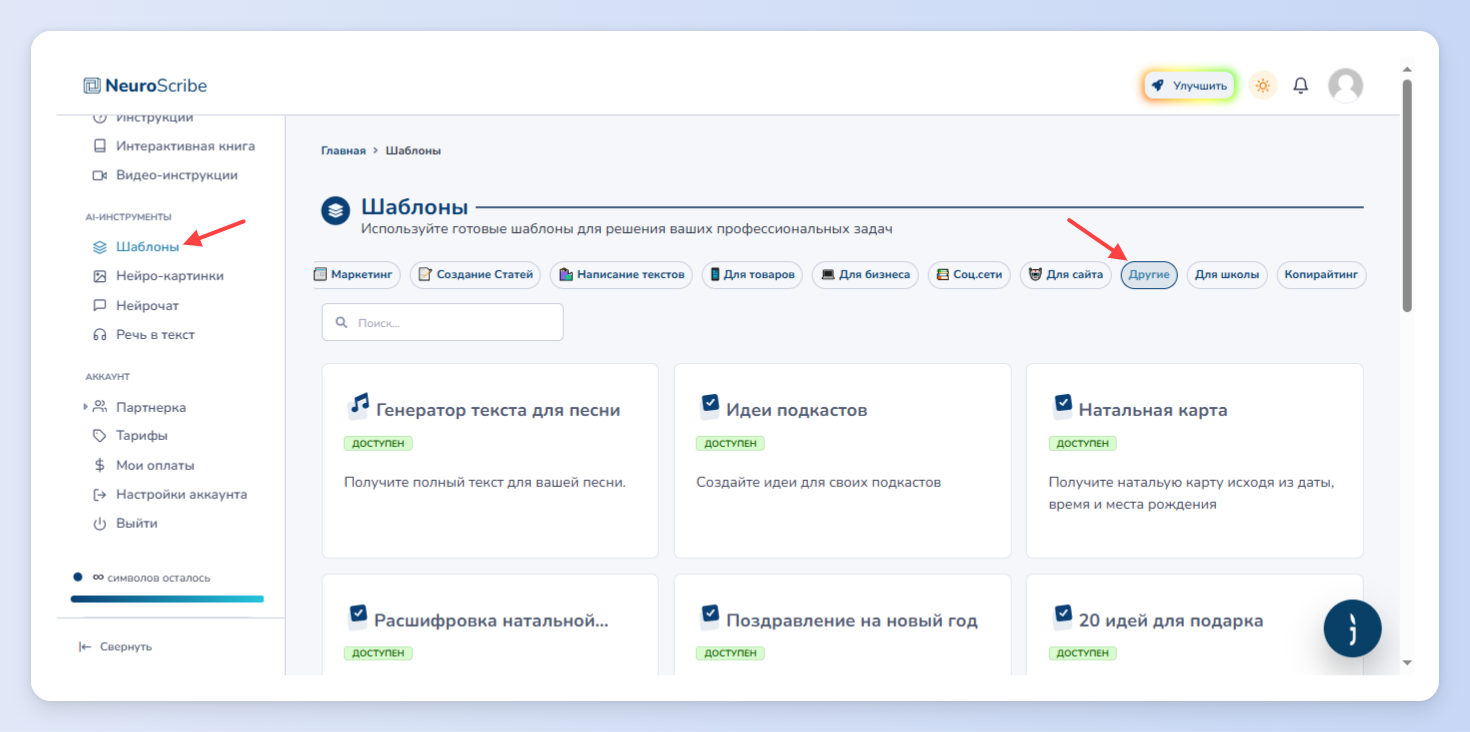Click the music note icon on song card
1470x732 pixels.
coord(358,405)
